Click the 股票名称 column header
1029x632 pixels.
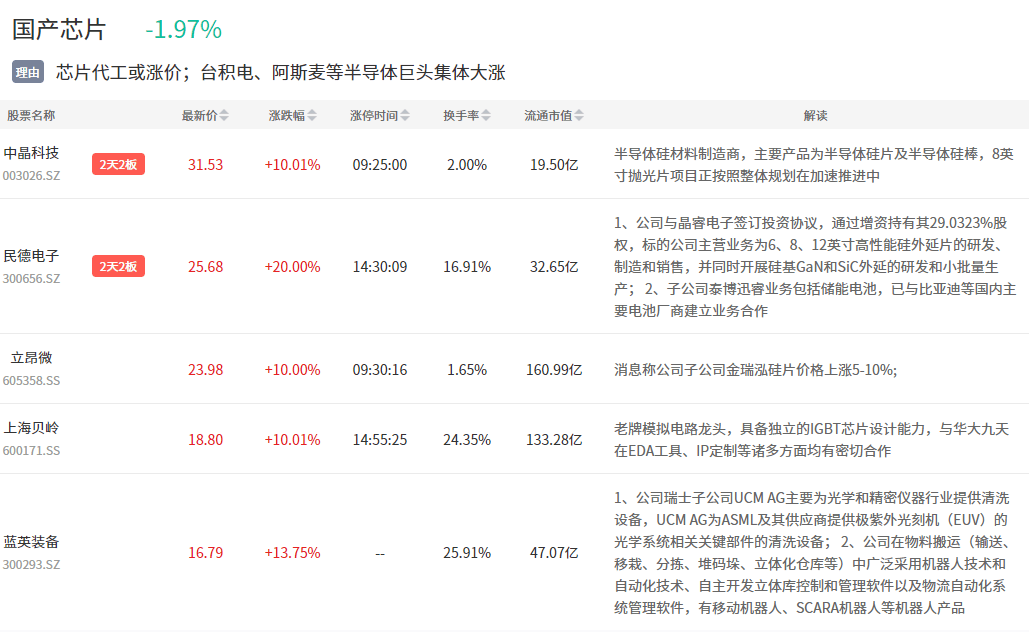[31, 116]
